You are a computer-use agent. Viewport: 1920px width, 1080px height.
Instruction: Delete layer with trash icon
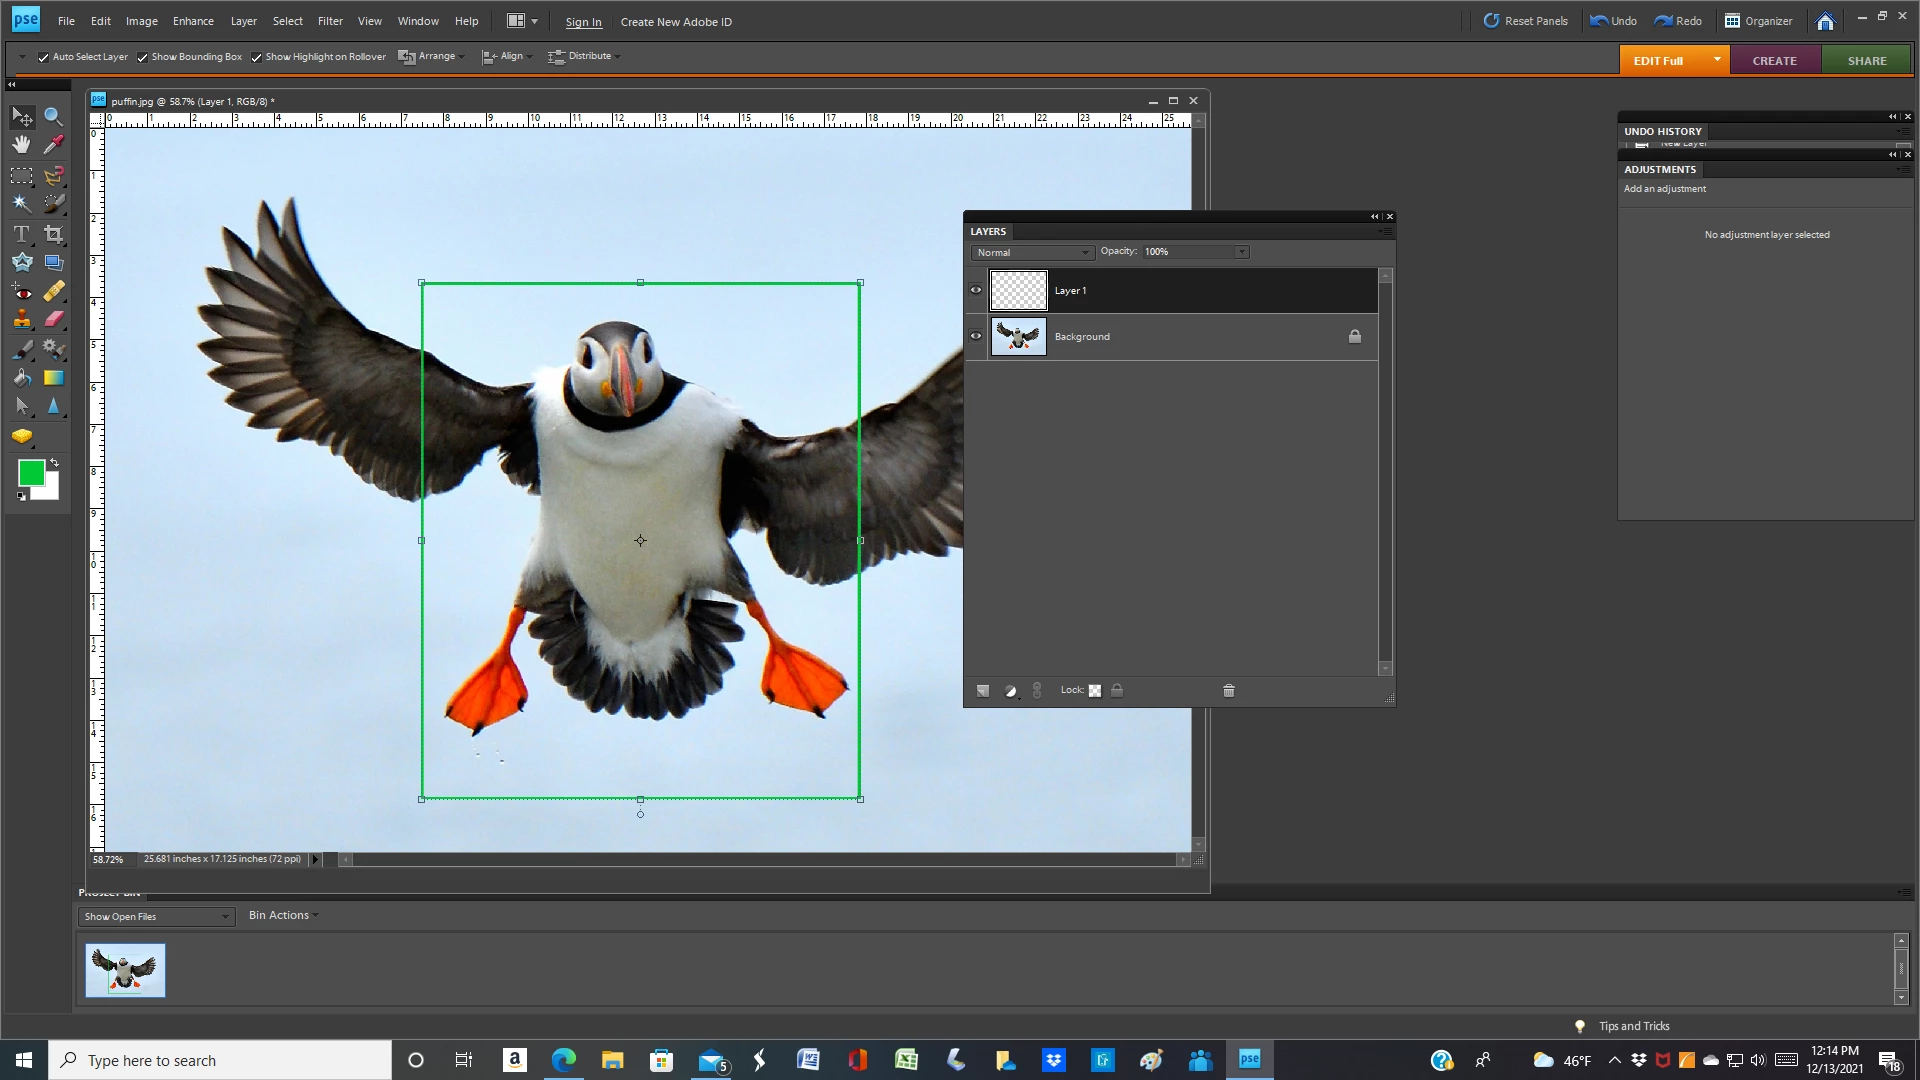[x=1229, y=691]
